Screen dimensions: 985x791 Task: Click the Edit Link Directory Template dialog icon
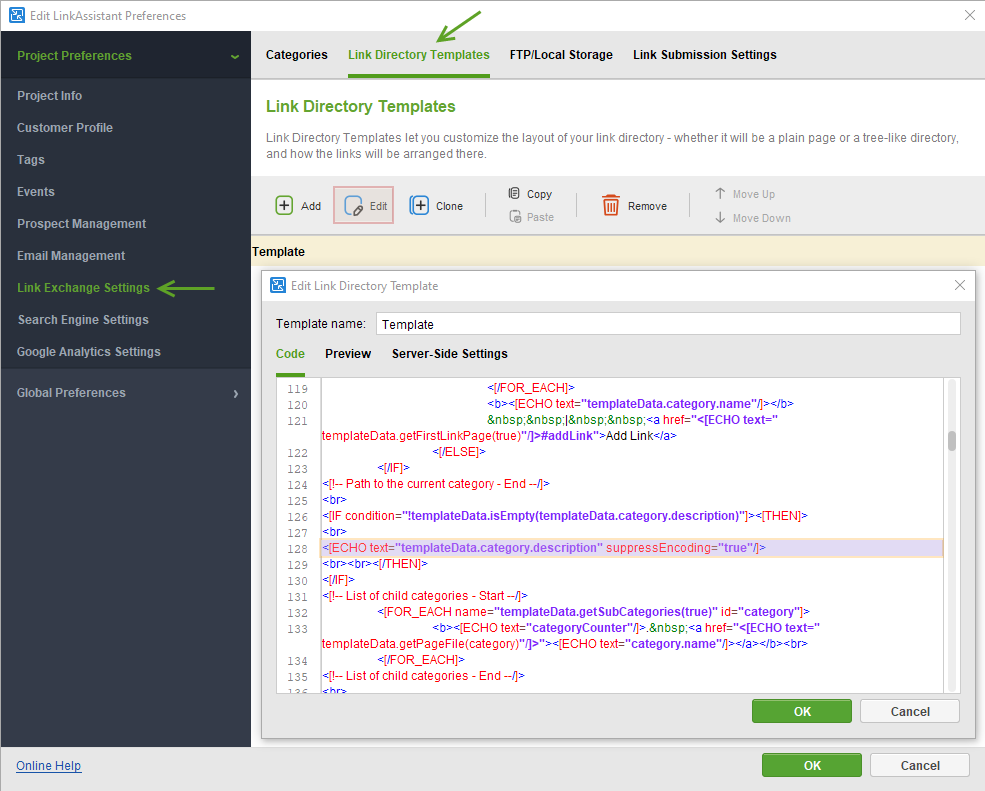click(x=278, y=285)
